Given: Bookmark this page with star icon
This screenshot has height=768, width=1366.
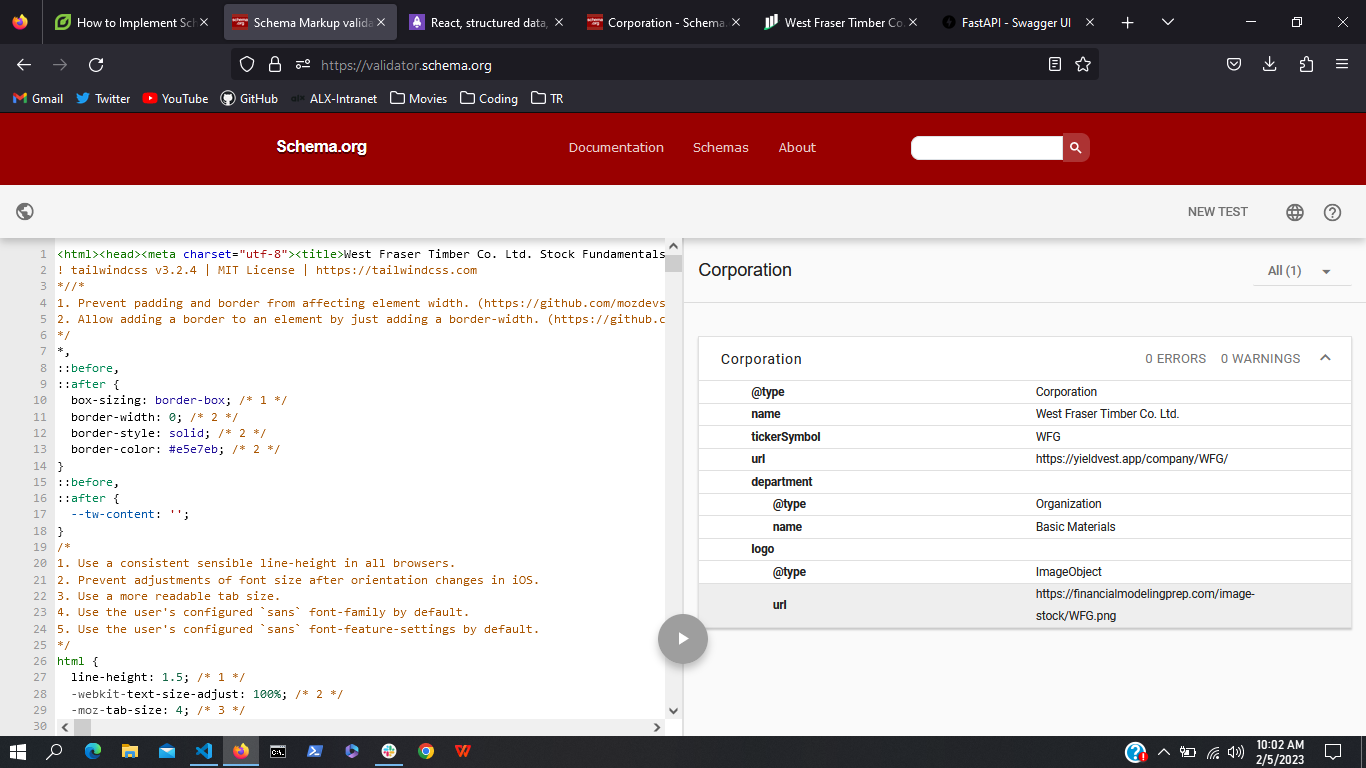Looking at the screenshot, I should 1083,64.
